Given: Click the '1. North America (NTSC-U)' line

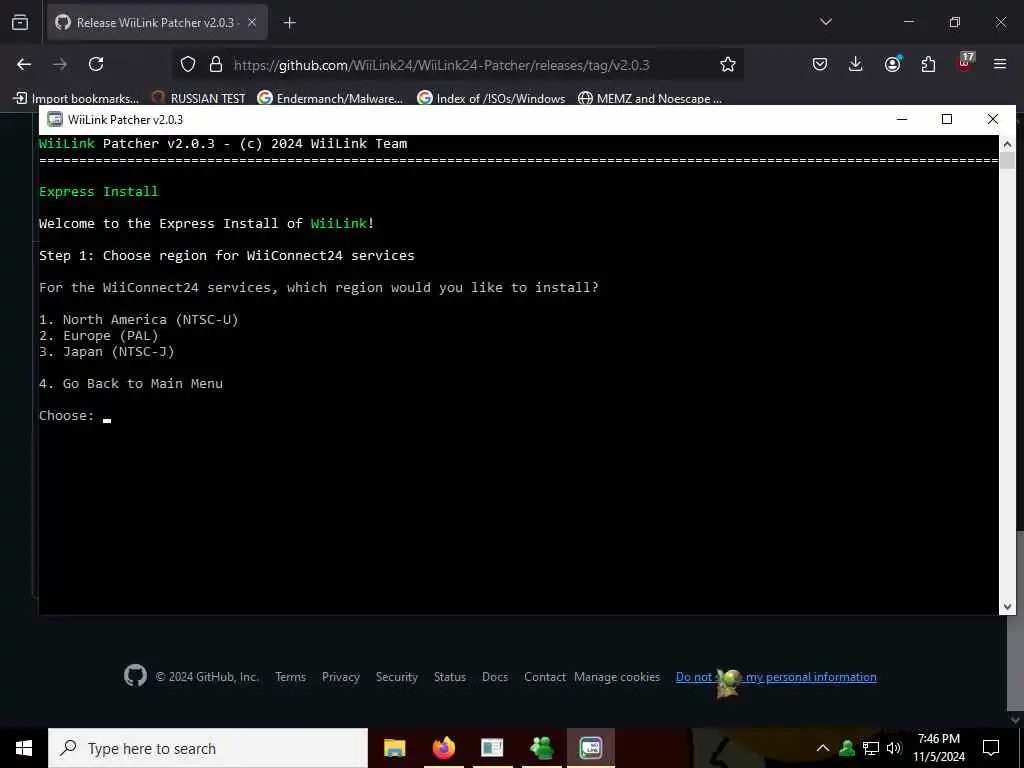Looking at the screenshot, I should click(x=139, y=319).
